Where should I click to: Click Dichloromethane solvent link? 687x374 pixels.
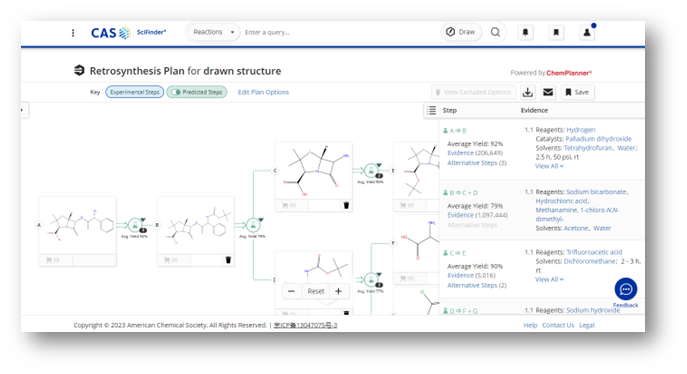(589, 261)
